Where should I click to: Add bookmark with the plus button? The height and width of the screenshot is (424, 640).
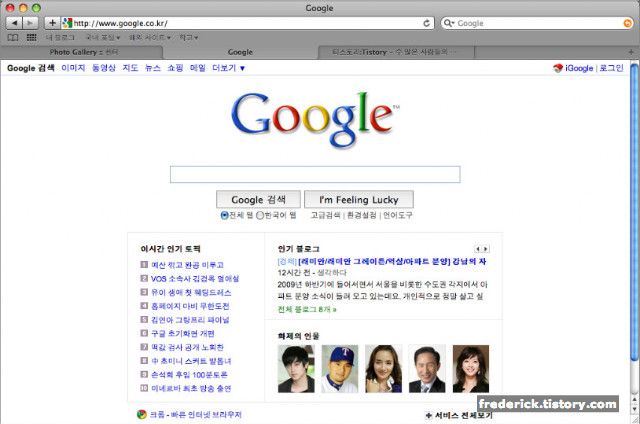[52, 23]
